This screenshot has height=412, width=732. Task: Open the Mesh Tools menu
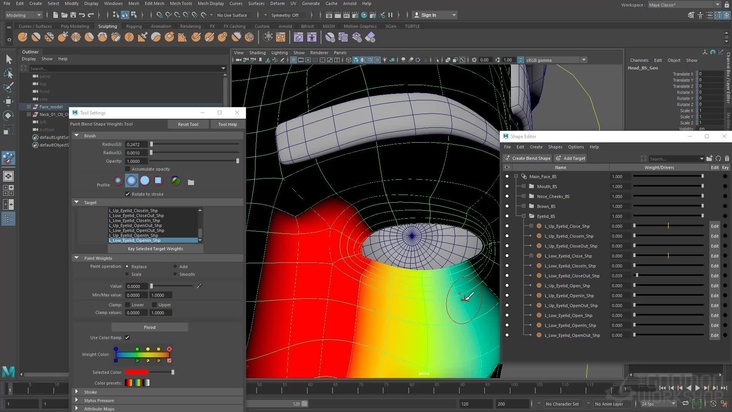point(180,3)
